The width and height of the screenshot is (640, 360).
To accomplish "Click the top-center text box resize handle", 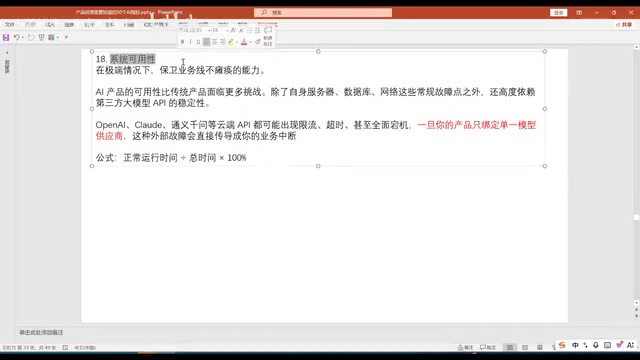I will pyautogui.click(x=318, y=51).
